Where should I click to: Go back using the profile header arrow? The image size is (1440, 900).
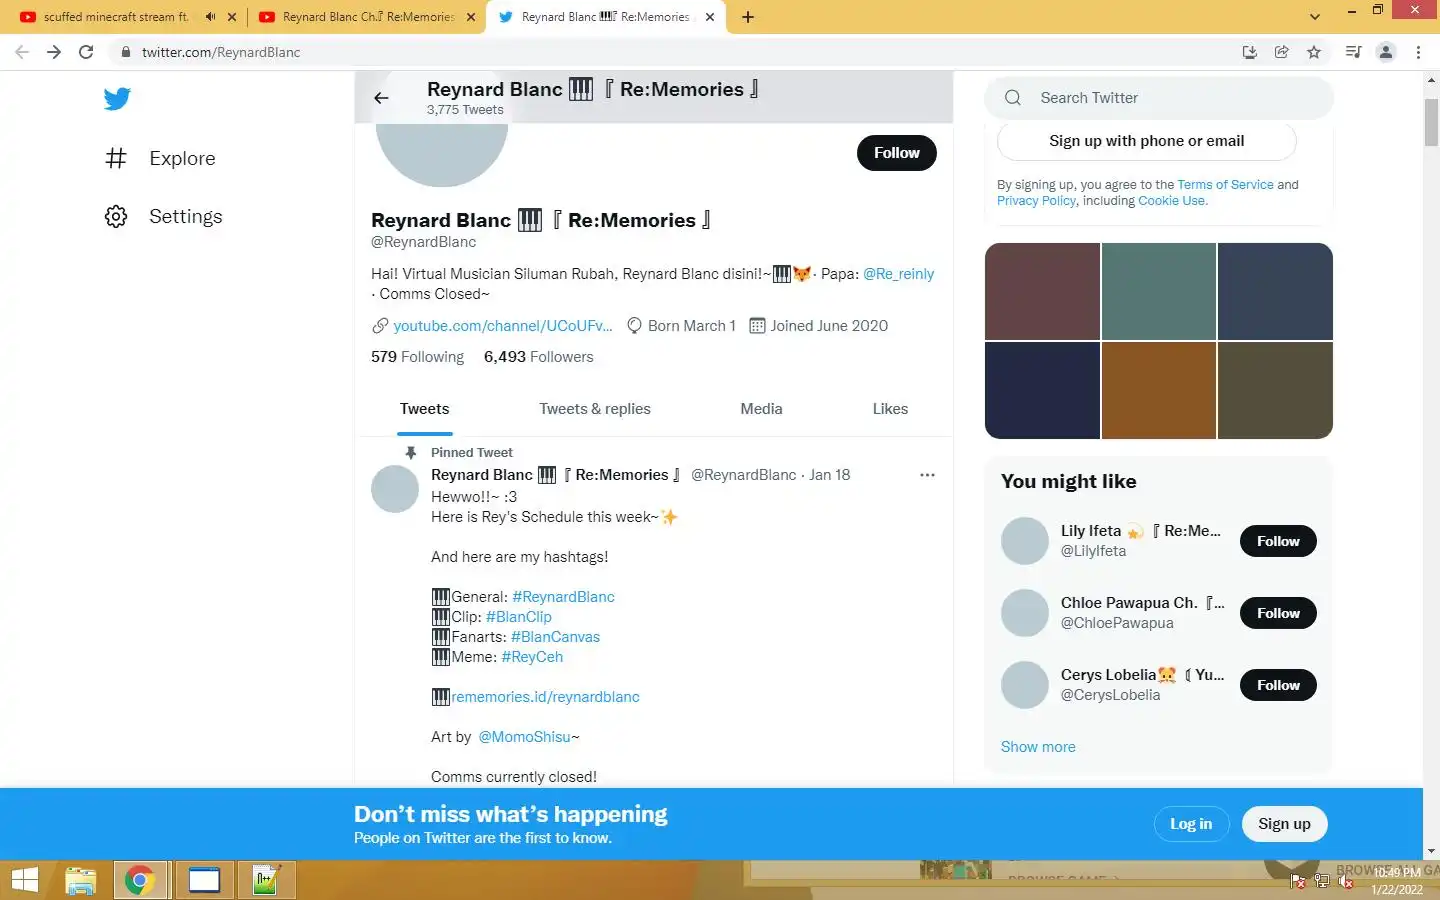[x=381, y=98]
